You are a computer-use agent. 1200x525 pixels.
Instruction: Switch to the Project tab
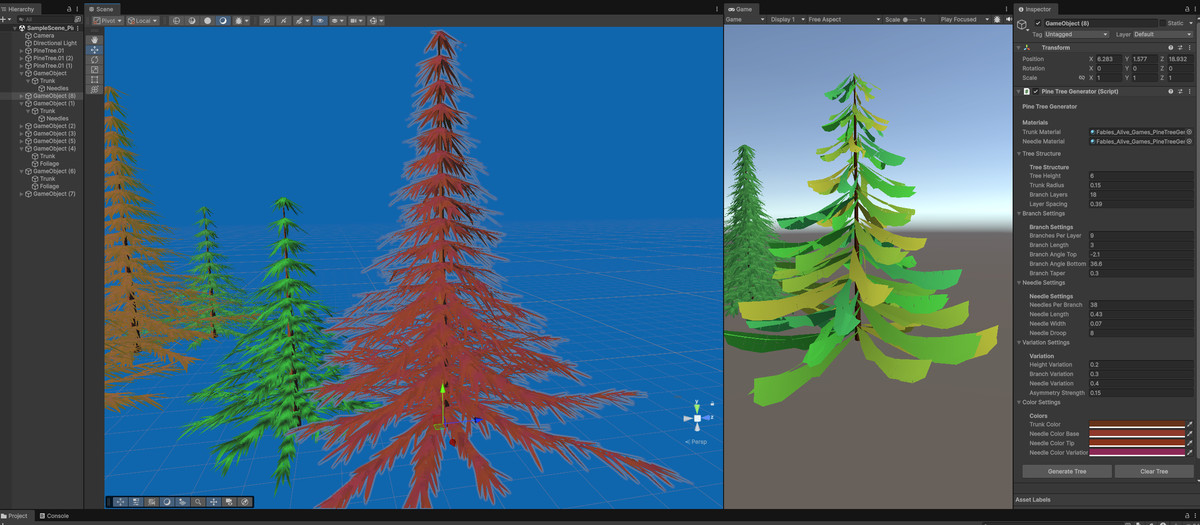pyautogui.click(x=17, y=516)
